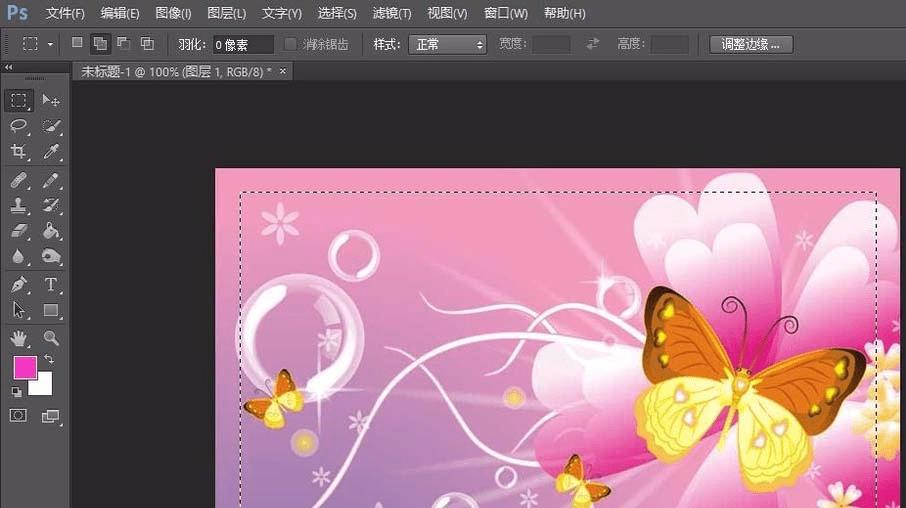Toggle Quick Mask mode
906x508 pixels.
coord(18,416)
